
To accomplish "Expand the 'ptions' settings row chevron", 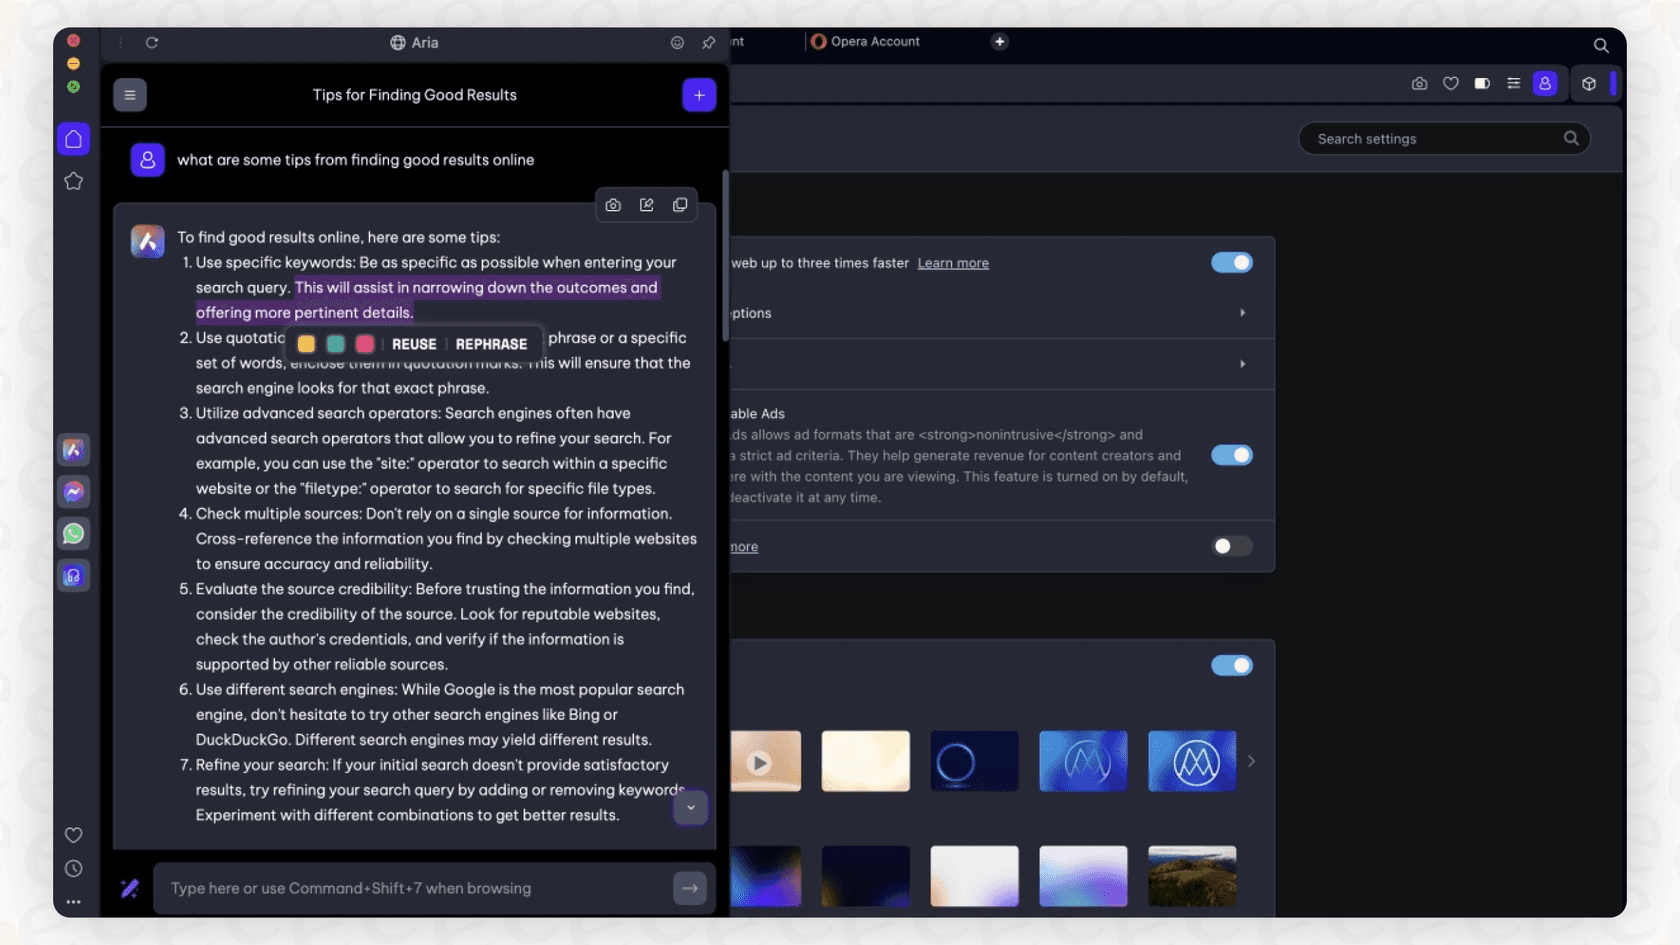I will coord(1243,312).
